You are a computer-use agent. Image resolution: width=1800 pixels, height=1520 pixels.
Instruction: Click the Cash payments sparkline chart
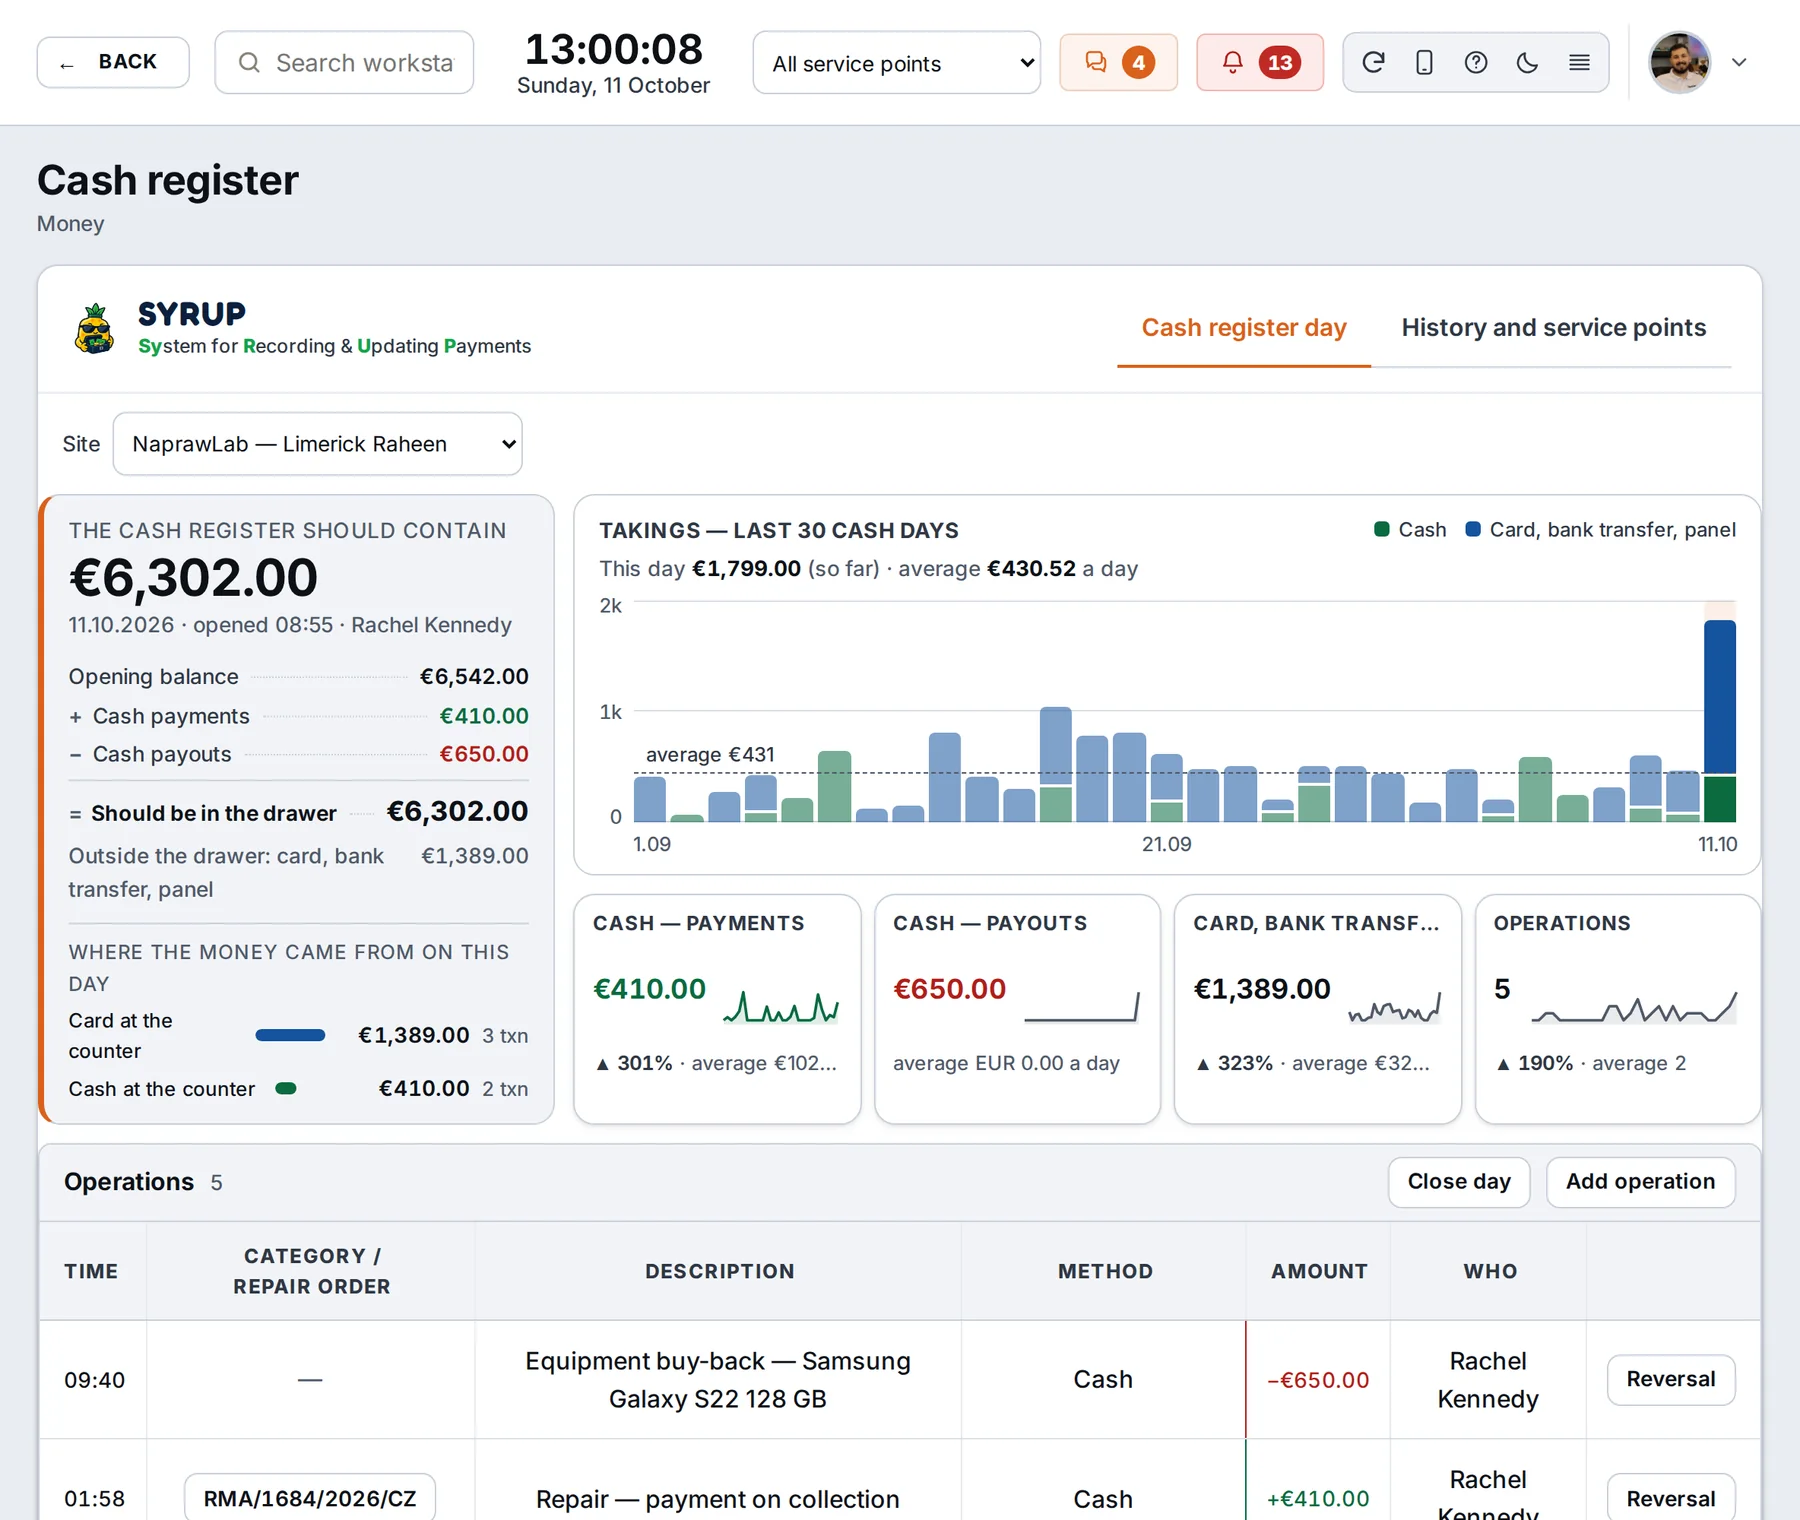coord(781,1006)
